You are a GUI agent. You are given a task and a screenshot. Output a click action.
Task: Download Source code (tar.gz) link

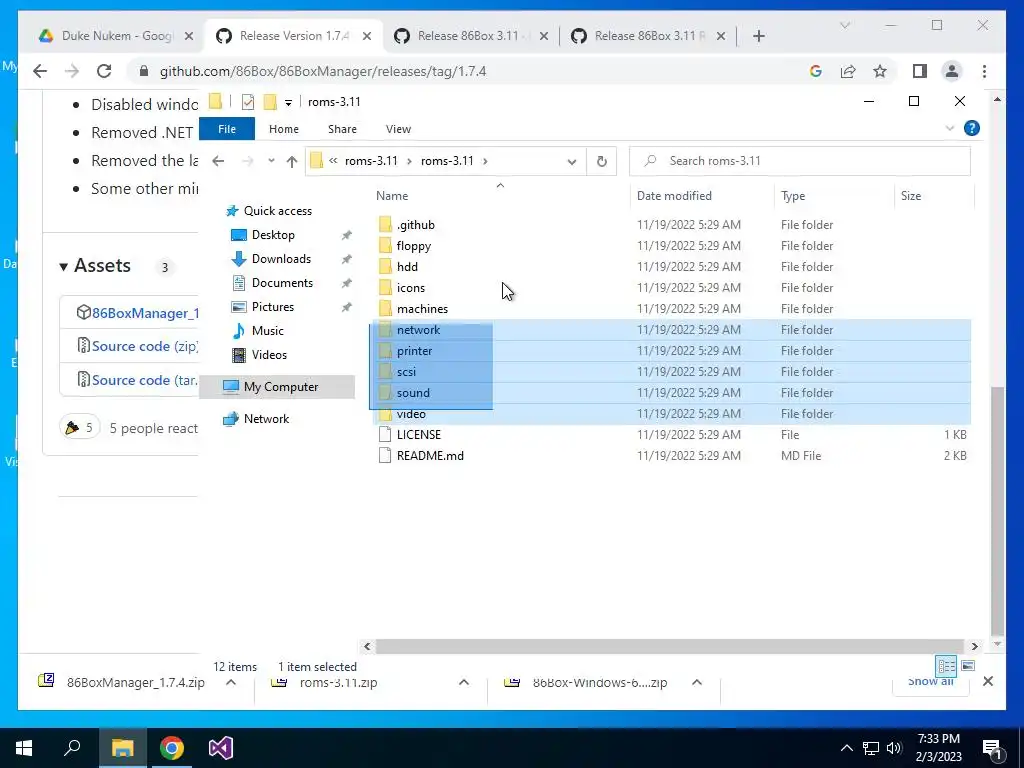coord(145,380)
